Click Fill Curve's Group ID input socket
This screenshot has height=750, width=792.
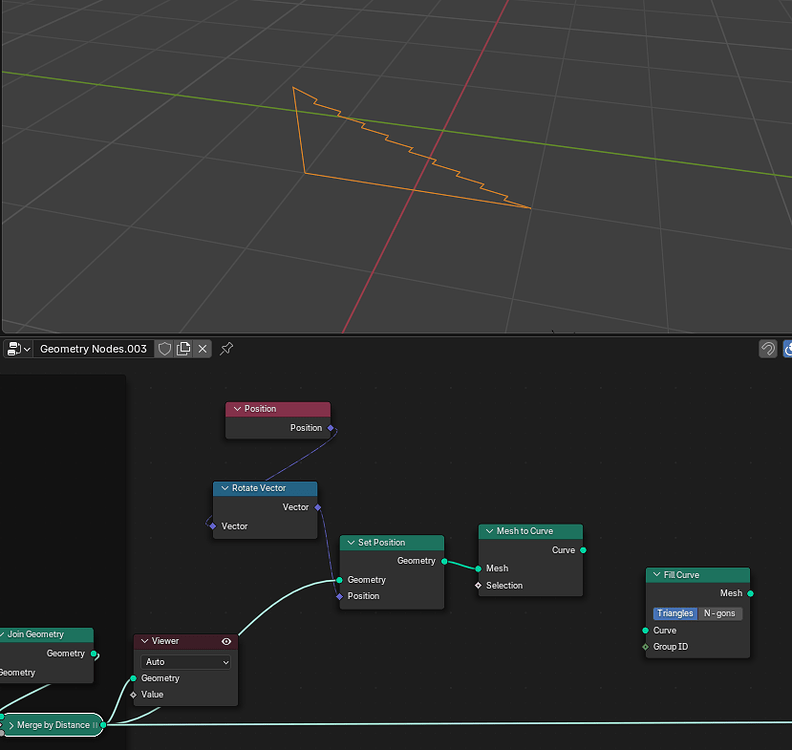(646, 647)
